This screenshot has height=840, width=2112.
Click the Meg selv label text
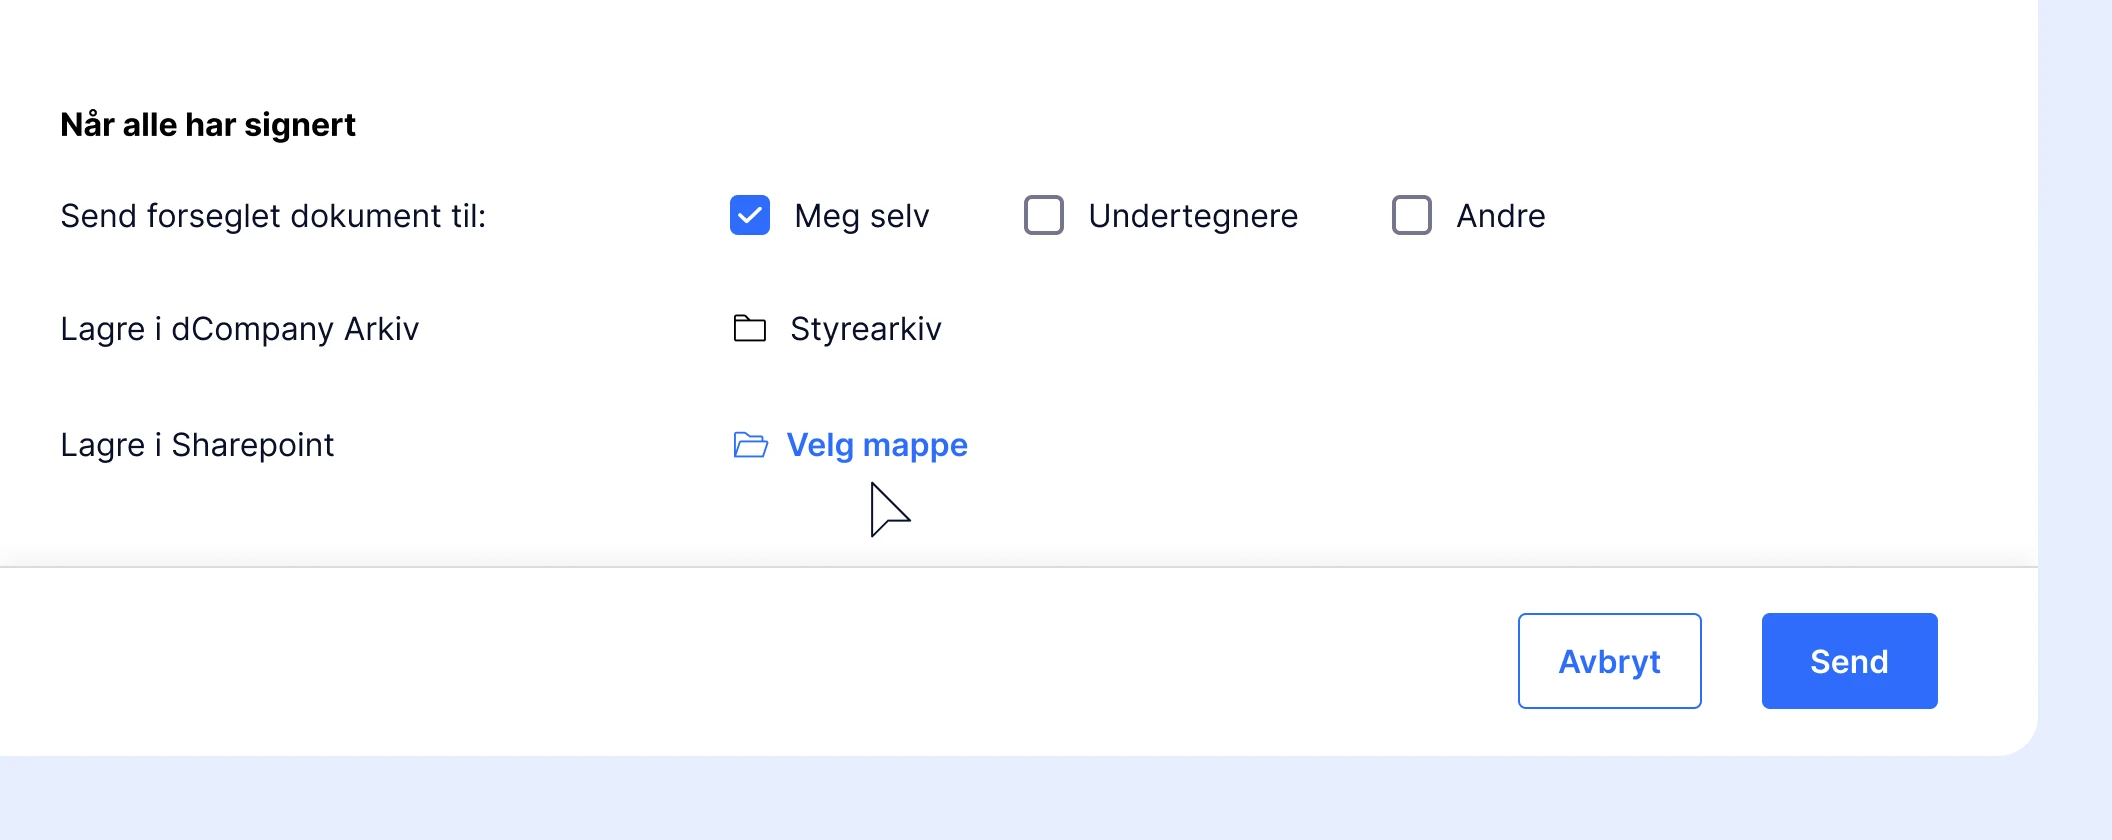tap(862, 216)
